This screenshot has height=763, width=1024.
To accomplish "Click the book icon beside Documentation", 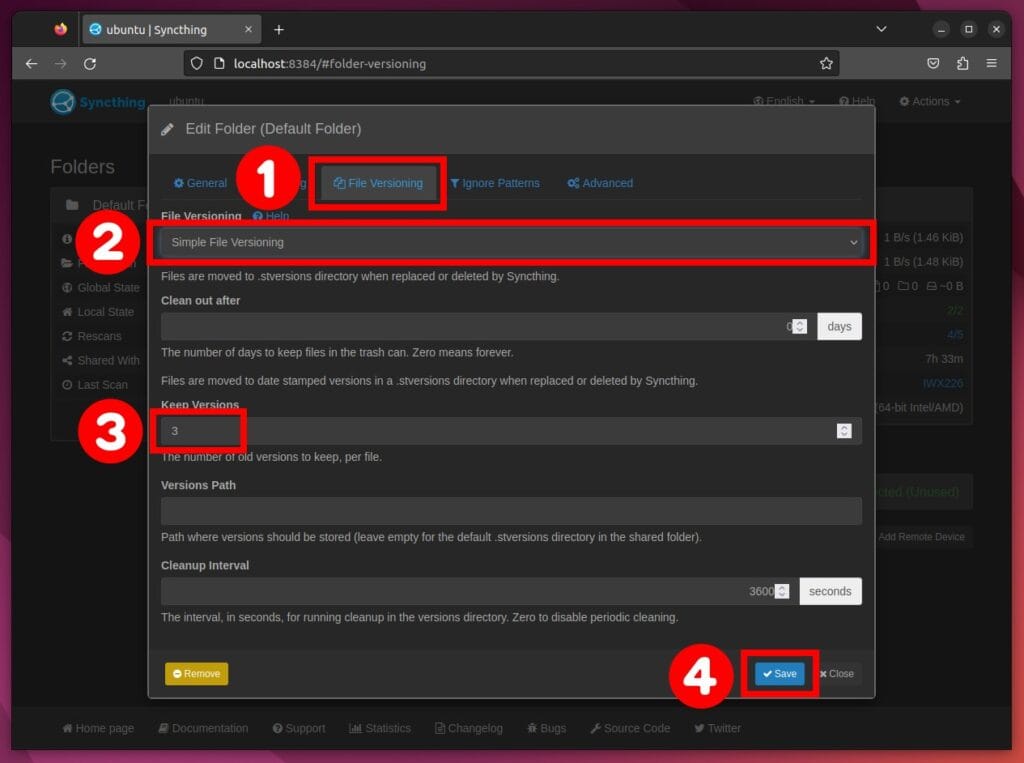I will [x=163, y=728].
